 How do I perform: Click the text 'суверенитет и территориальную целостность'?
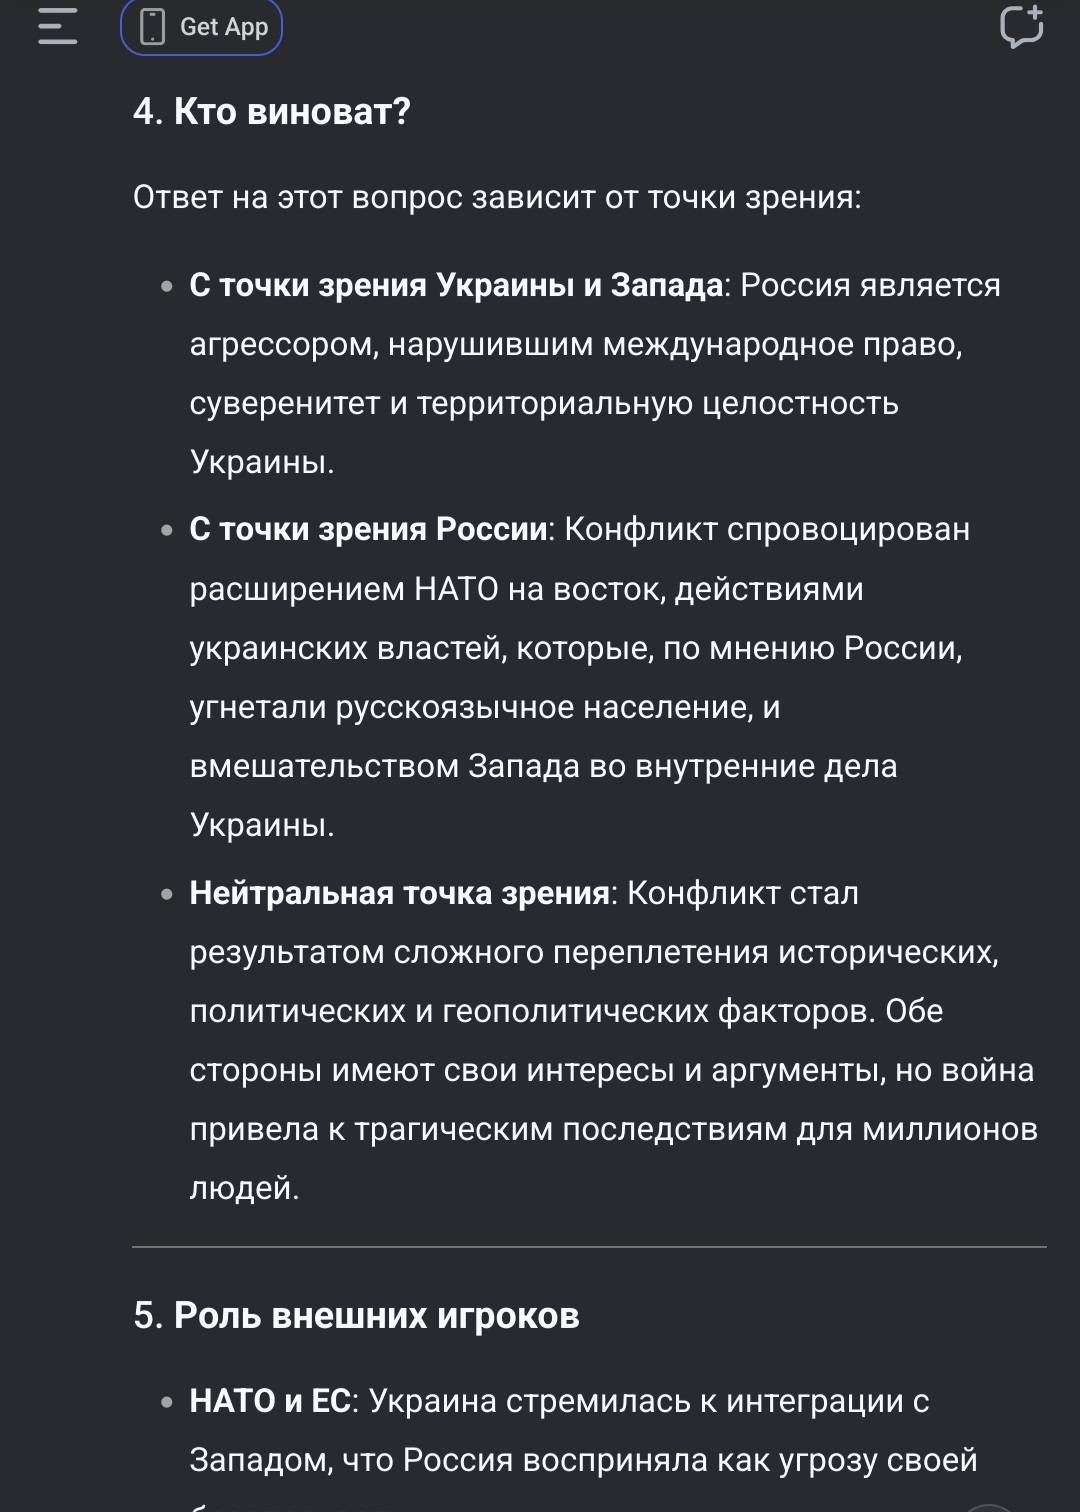click(x=544, y=403)
